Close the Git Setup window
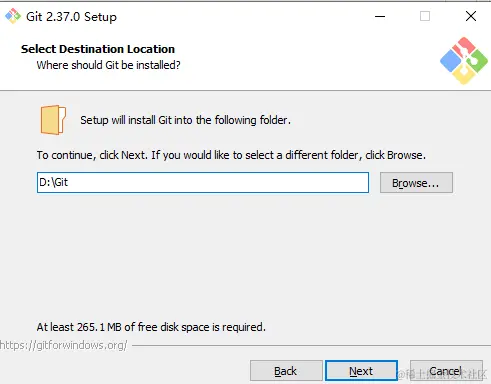The image size is (491, 384). tap(471, 16)
